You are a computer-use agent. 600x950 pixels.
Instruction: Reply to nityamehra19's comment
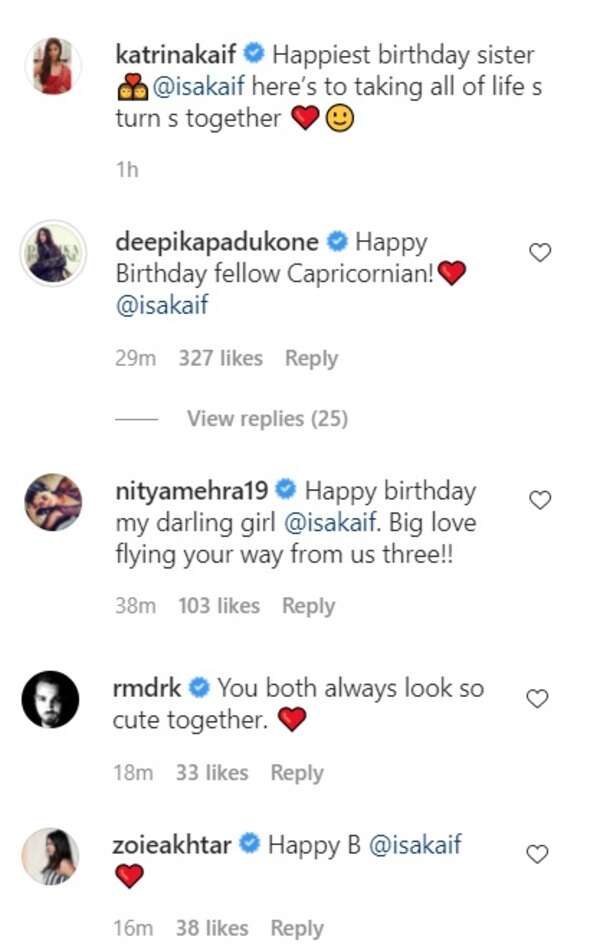pos(308,606)
